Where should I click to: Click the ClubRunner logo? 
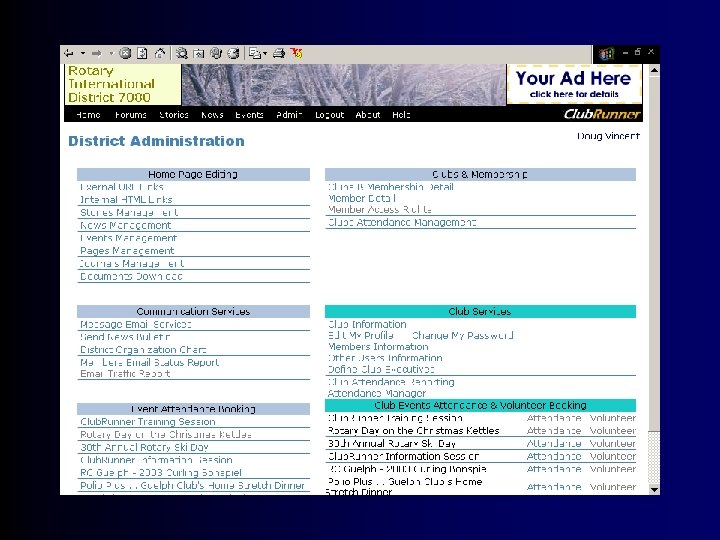(x=602, y=114)
